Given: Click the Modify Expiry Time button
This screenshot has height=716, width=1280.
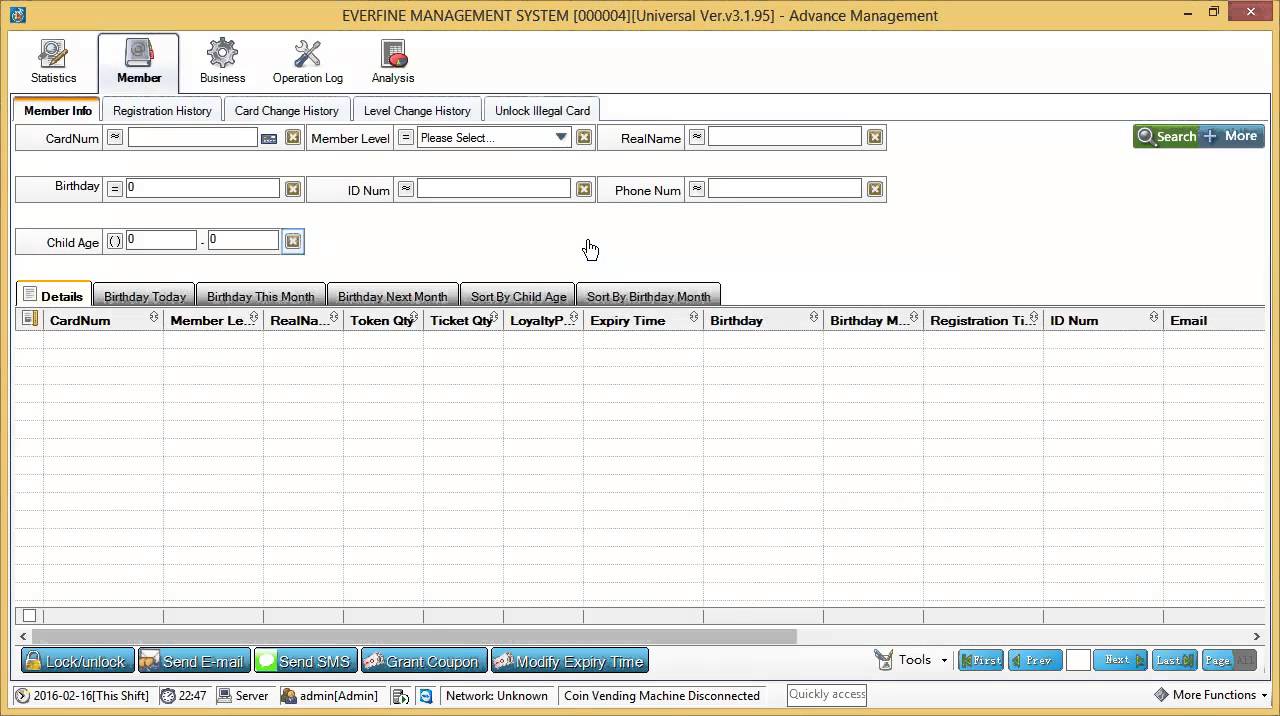Looking at the screenshot, I should pyautogui.click(x=569, y=661).
